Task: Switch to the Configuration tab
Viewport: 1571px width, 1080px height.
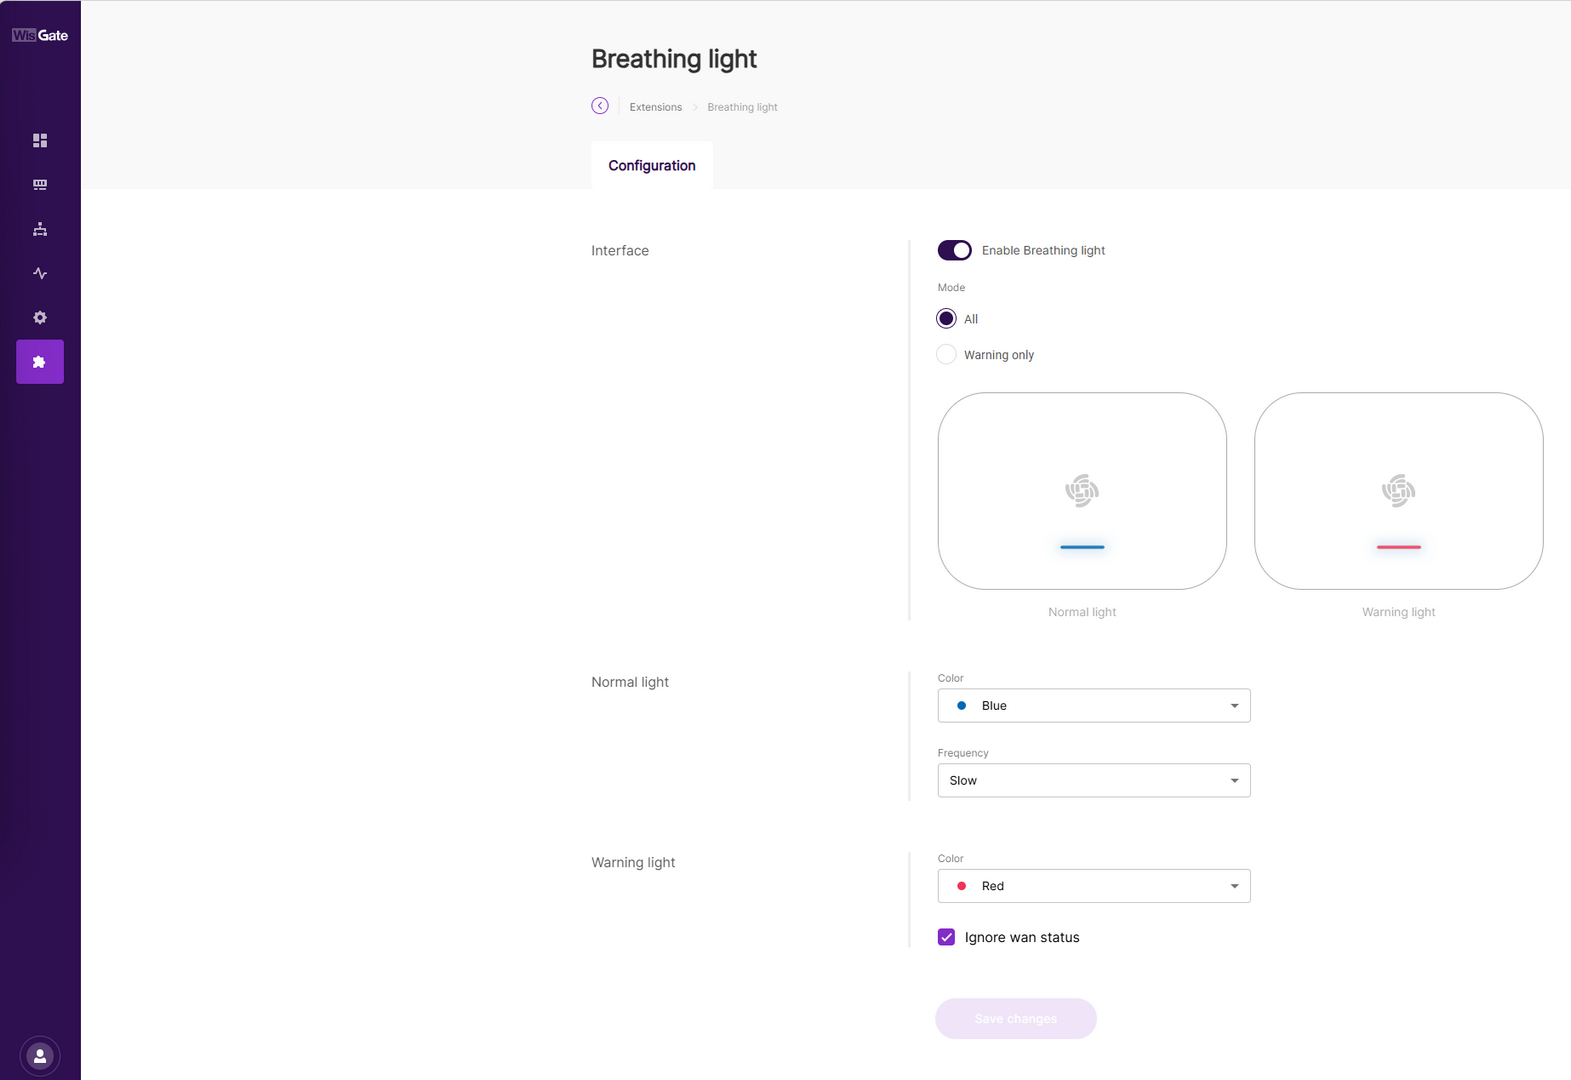Action: click(x=652, y=166)
